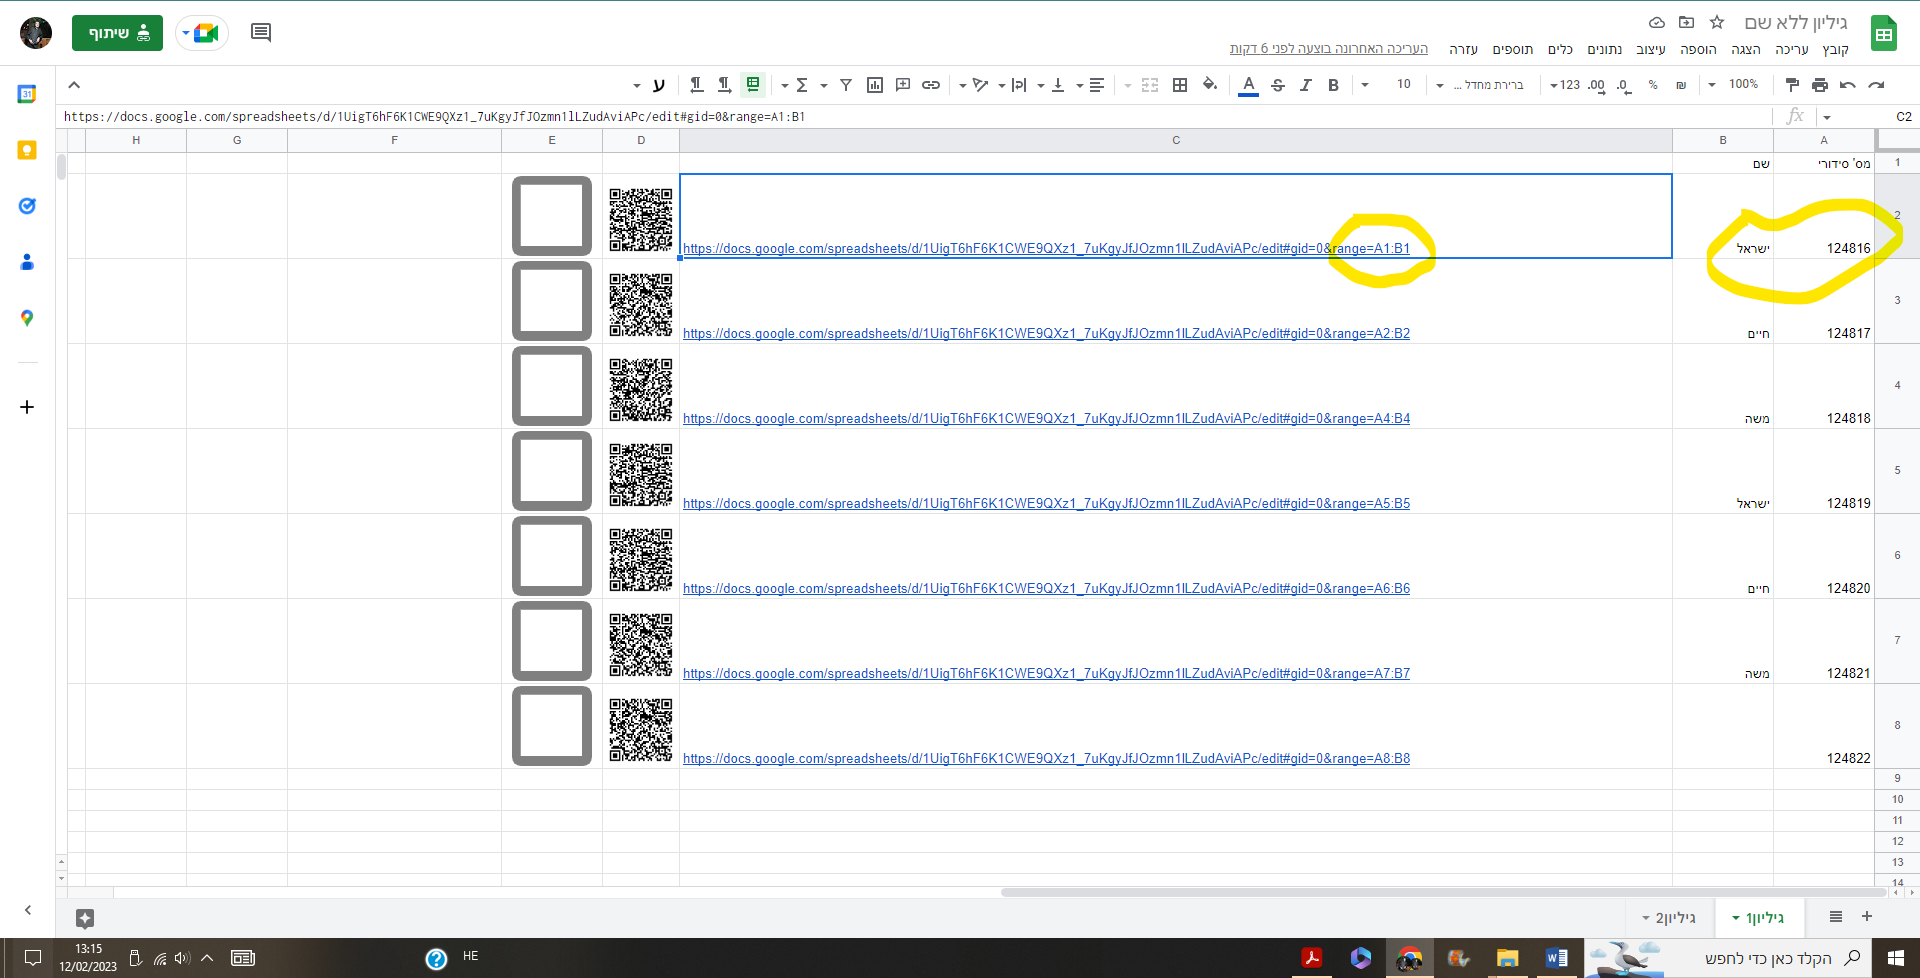The height and width of the screenshot is (978, 1920).
Task: Open the link ending in range=A2:B2
Action: point(1046,334)
